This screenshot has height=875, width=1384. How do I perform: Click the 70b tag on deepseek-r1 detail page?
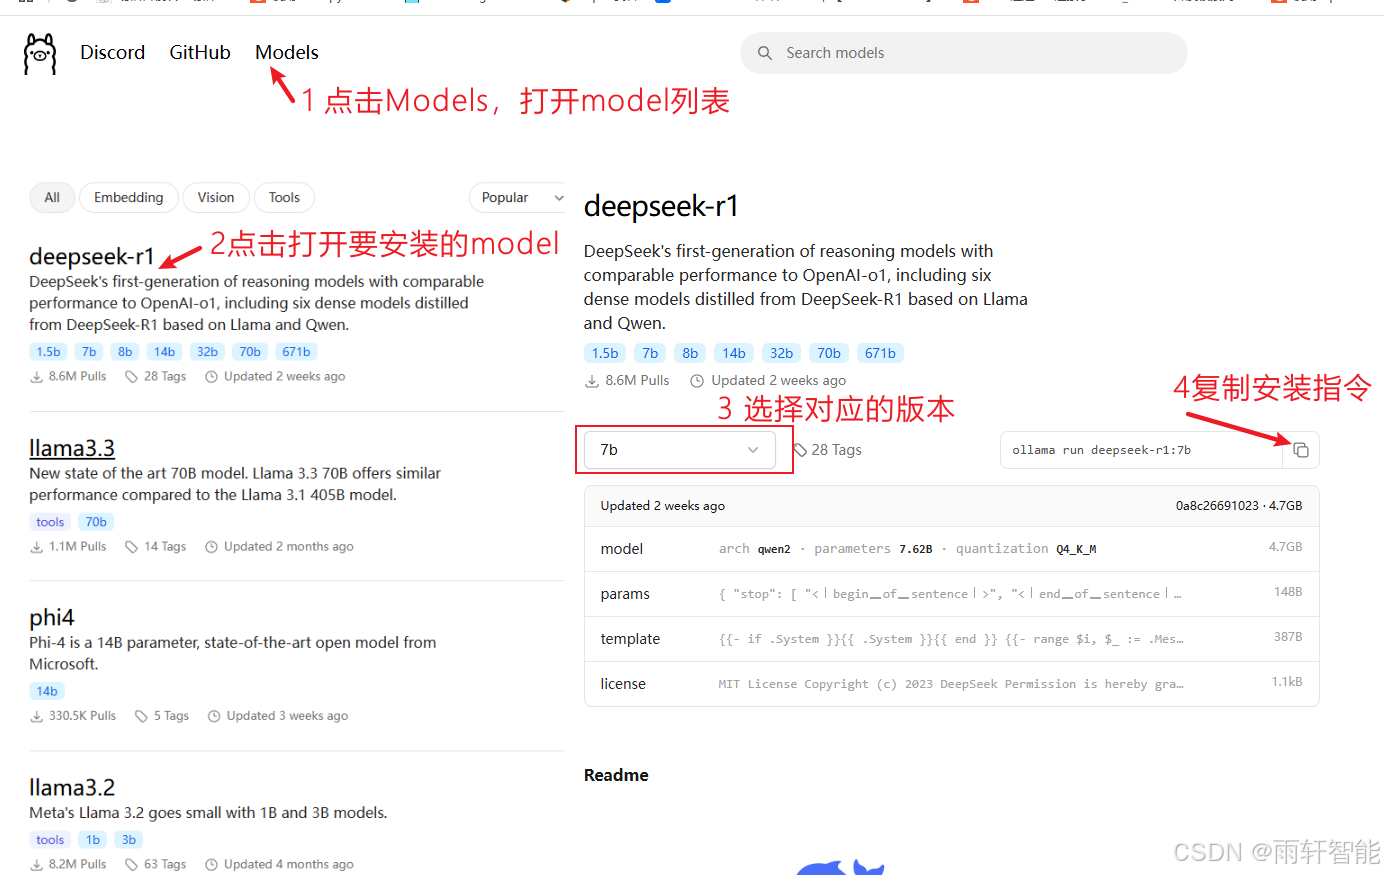[829, 353]
